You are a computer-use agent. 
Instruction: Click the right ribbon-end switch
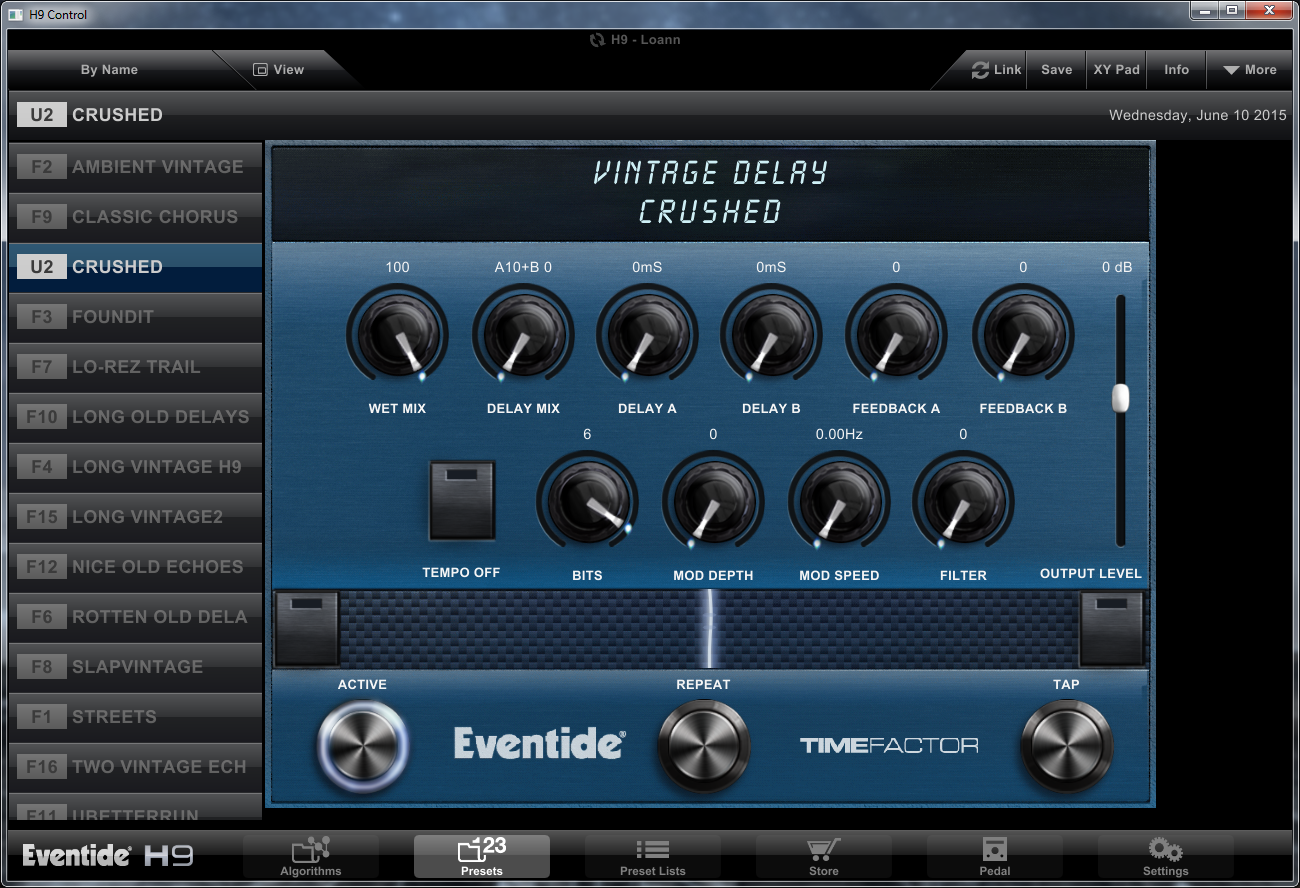click(1111, 628)
